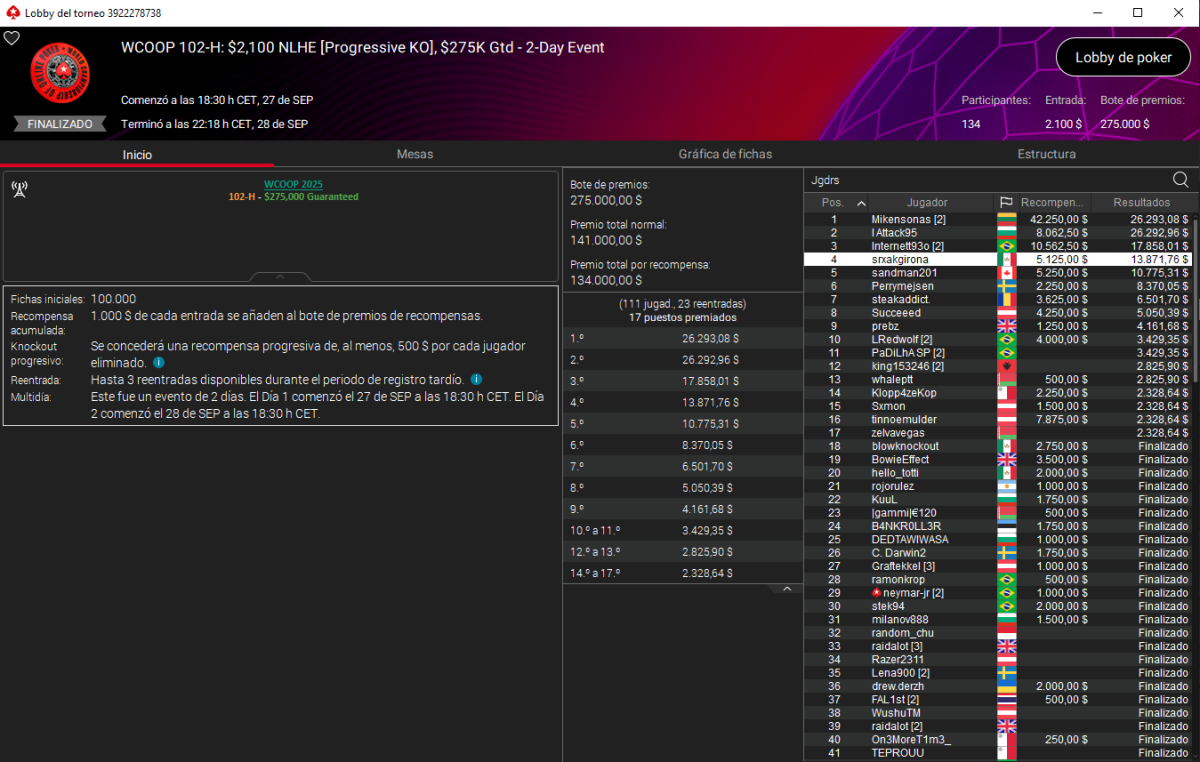The image size is (1200, 762).
Task: Click the 102-H $275,000 Guaranteed banner text
Action: pyautogui.click(x=293, y=197)
